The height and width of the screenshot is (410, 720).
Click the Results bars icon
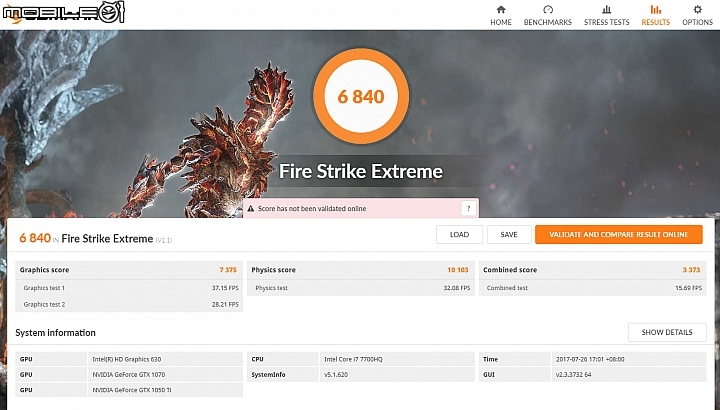[656, 10]
